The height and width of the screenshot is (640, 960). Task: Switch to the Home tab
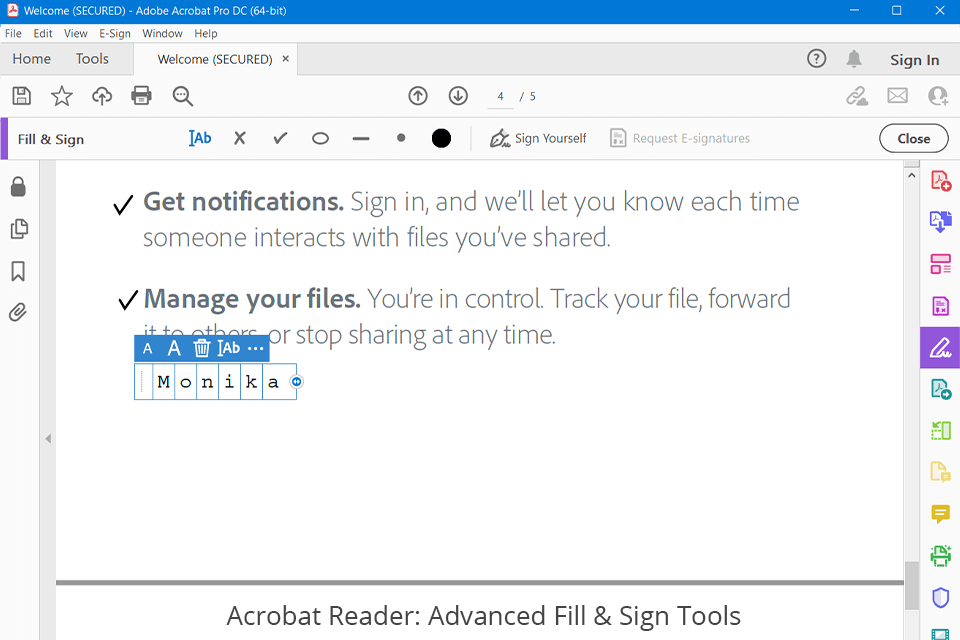pos(31,59)
